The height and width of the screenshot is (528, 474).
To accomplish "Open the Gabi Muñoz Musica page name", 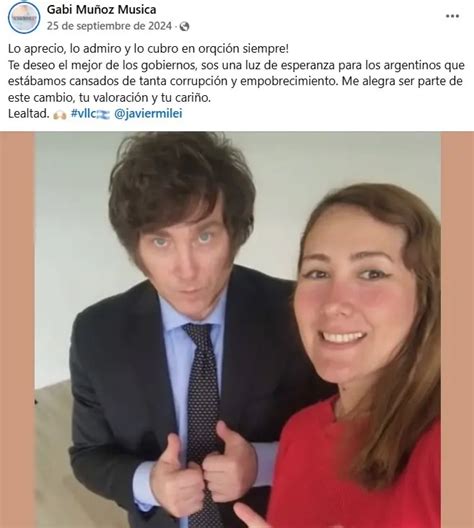I will coord(101,9).
